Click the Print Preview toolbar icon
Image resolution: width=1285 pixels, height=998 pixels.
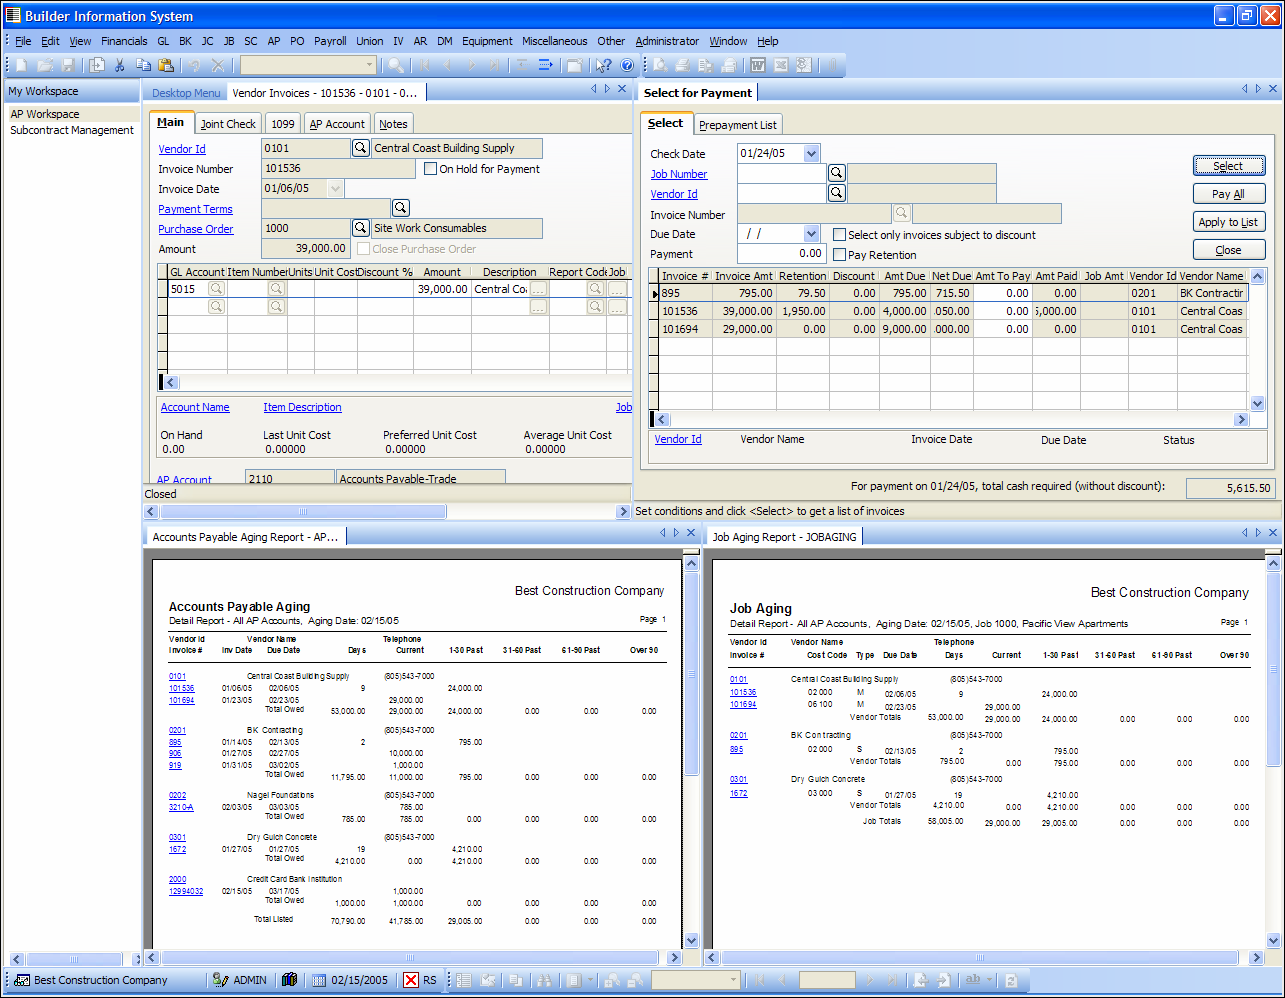pos(660,65)
